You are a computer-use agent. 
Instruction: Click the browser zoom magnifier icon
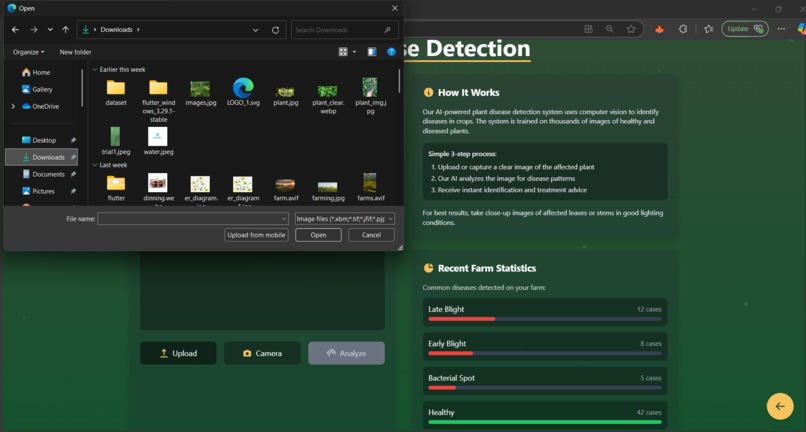coord(610,29)
